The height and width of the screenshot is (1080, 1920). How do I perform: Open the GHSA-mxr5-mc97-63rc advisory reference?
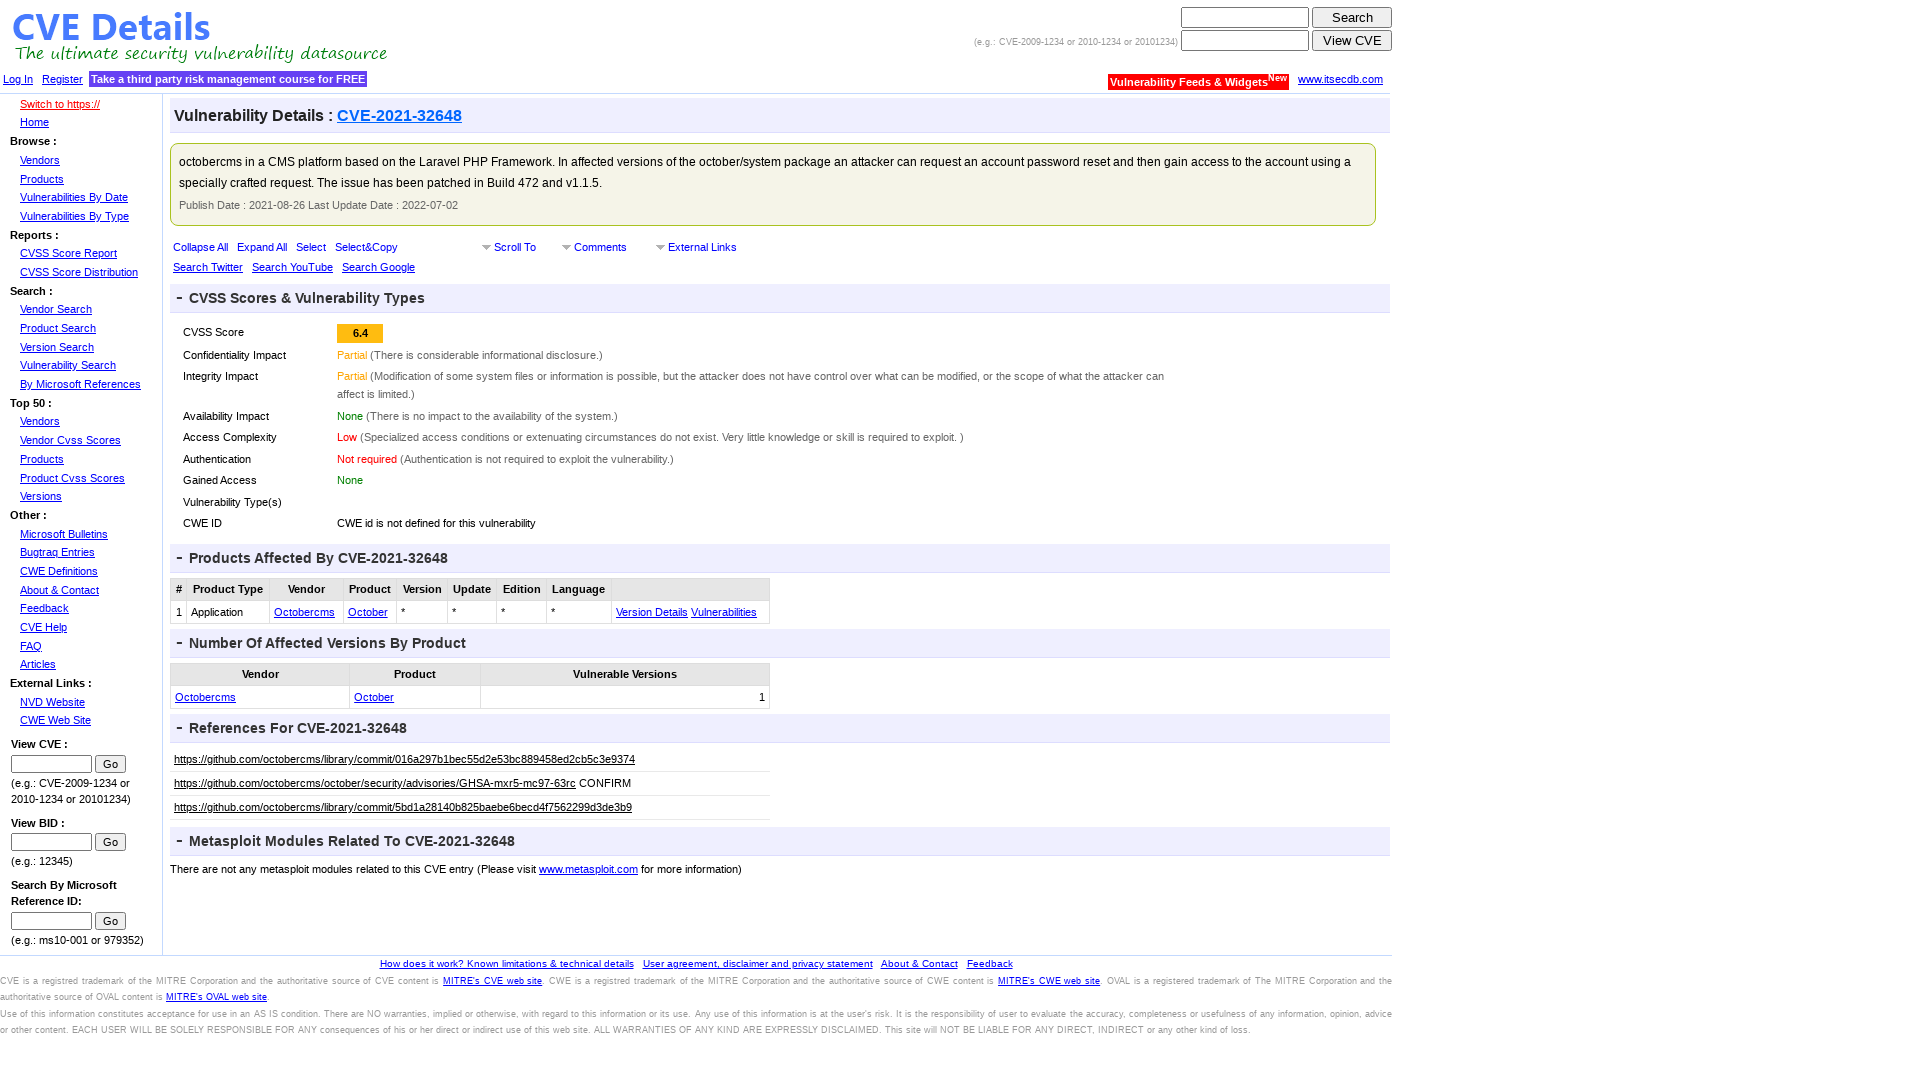click(x=375, y=783)
